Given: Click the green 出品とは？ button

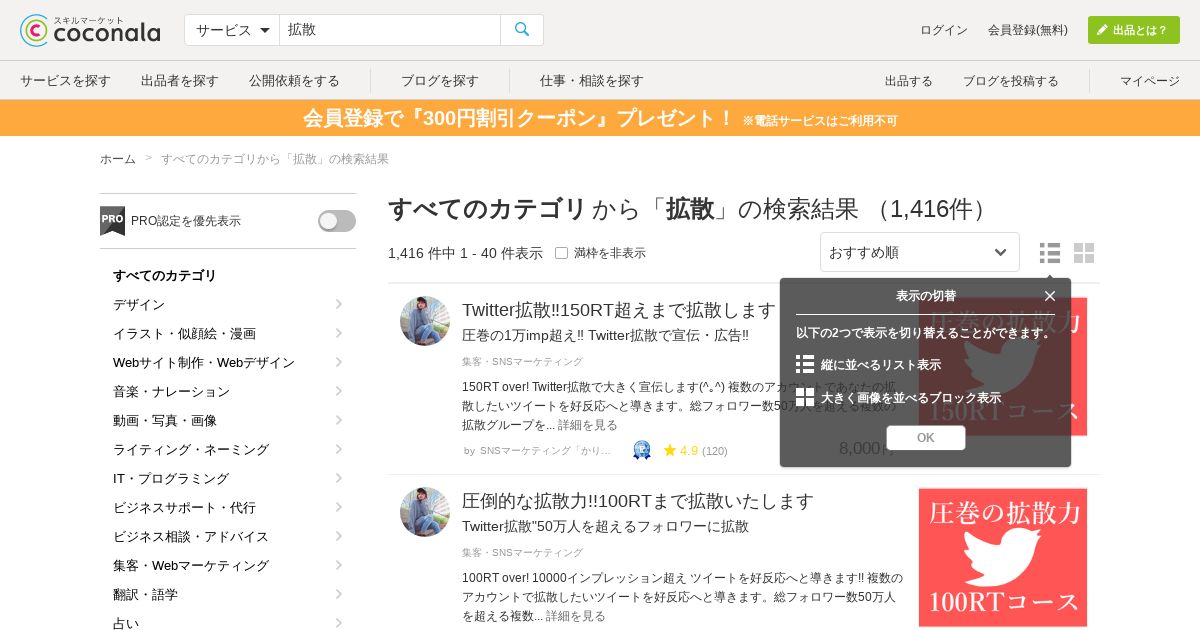Looking at the screenshot, I should click(x=1134, y=30).
